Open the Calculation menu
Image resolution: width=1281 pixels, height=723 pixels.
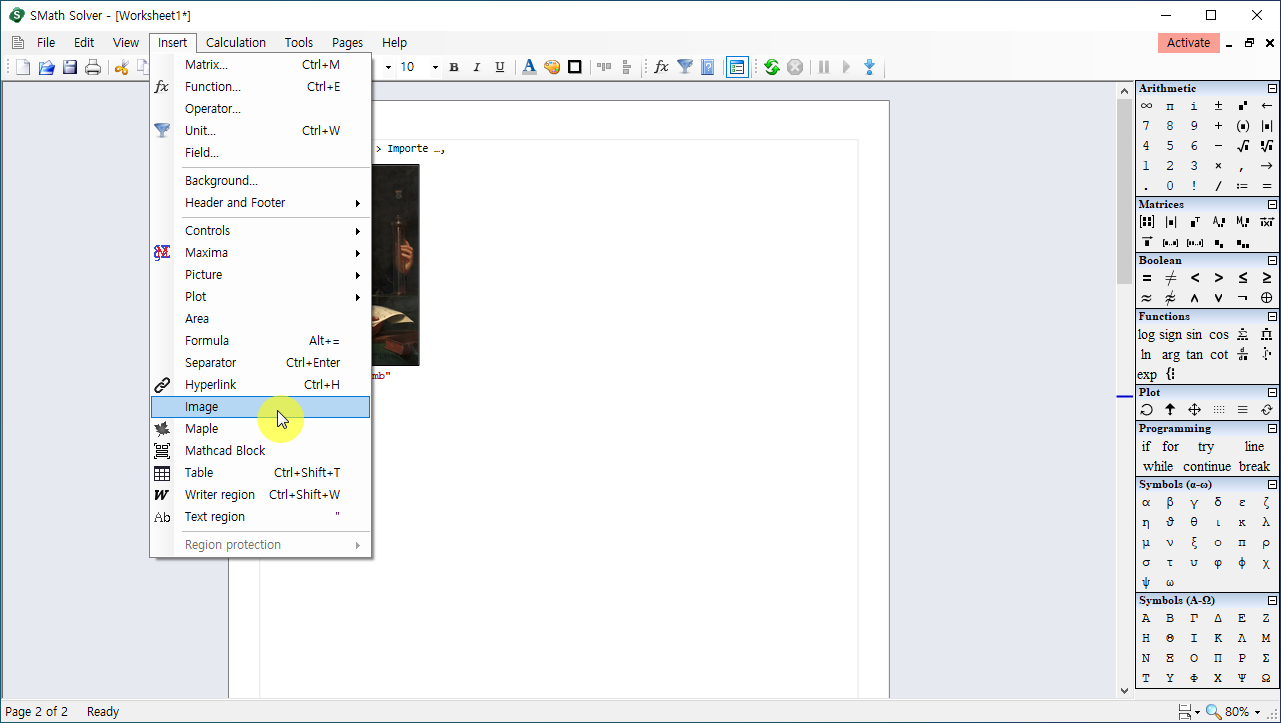click(236, 42)
